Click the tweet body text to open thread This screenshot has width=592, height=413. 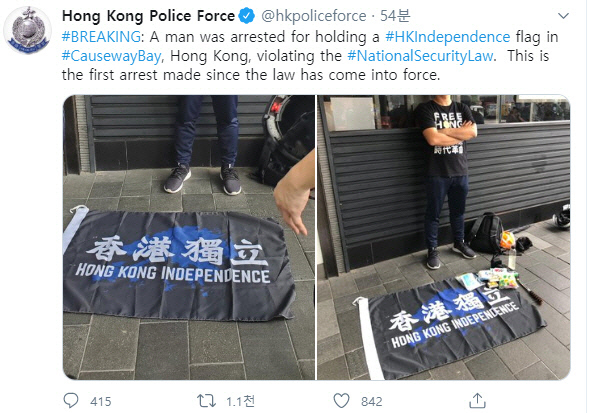click(x=310, y=56)
